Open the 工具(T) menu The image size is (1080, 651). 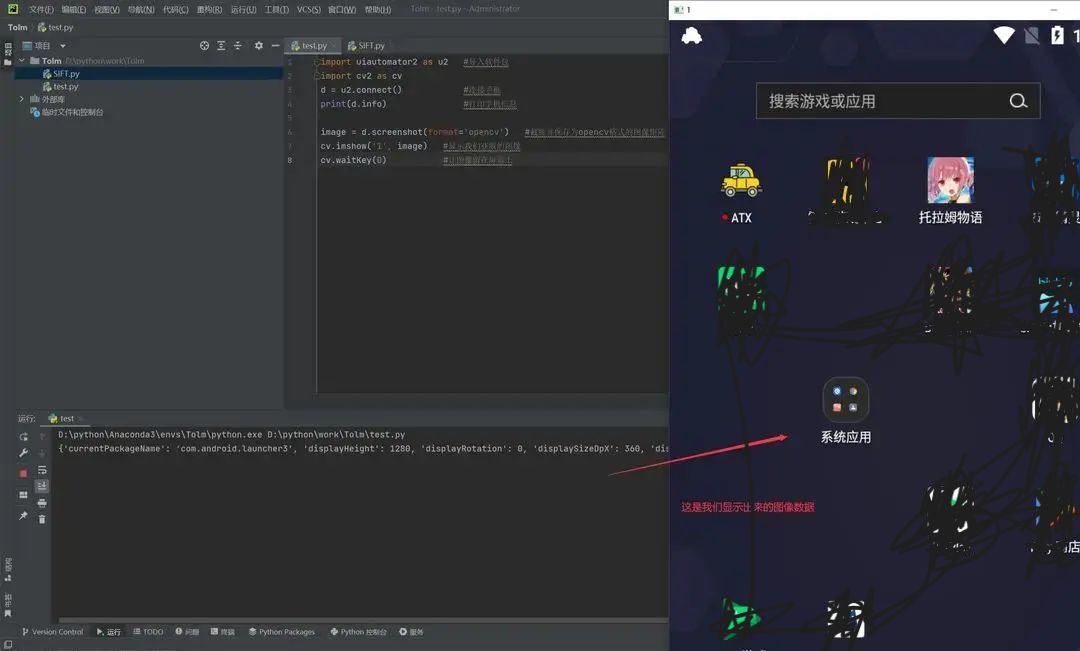277,10
